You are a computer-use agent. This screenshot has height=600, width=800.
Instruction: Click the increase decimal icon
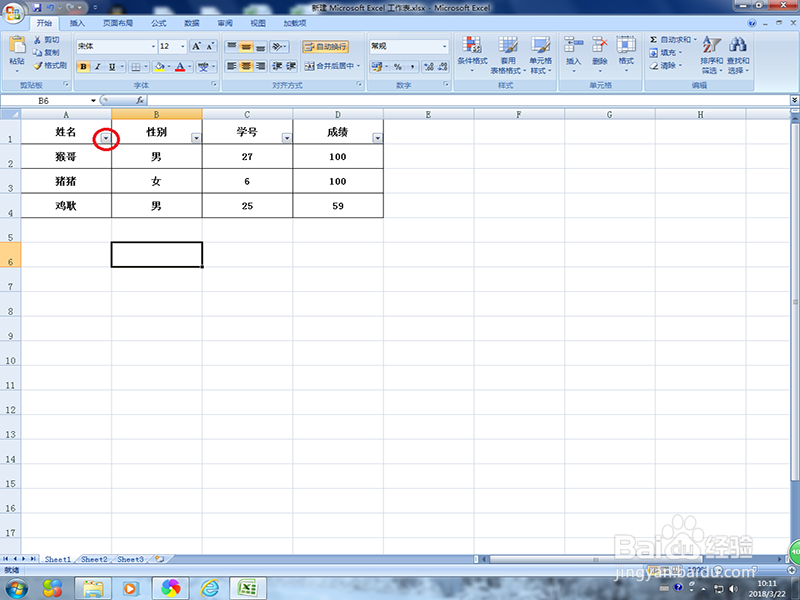429,67
